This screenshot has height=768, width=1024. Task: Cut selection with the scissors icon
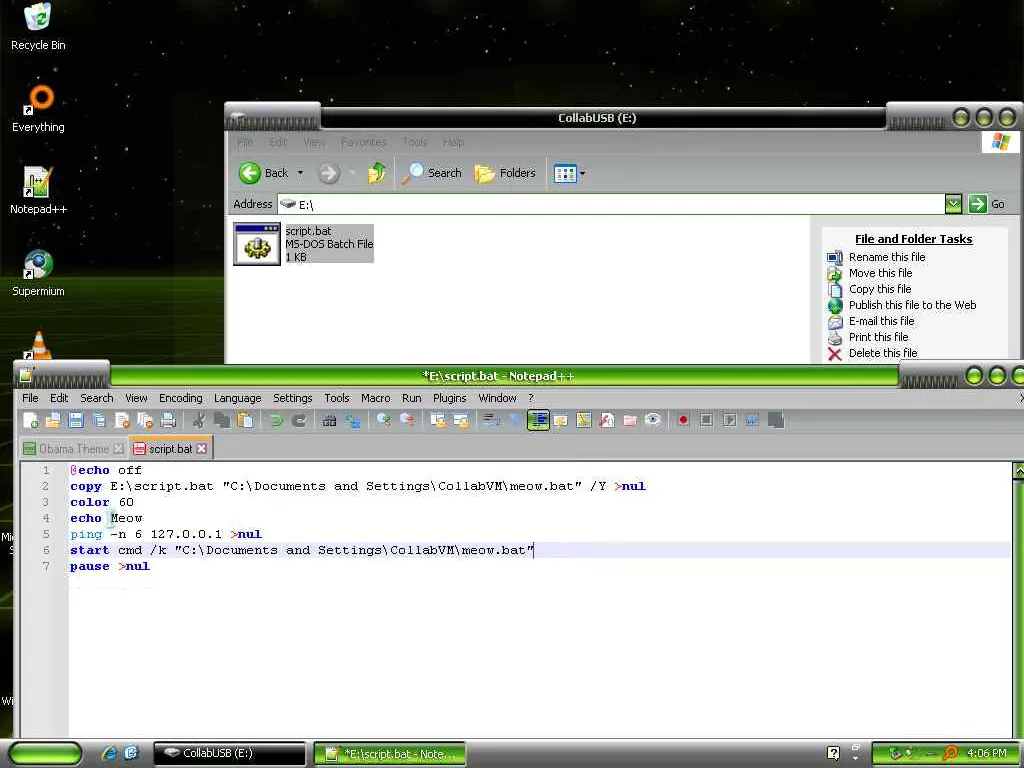point(199,421)
